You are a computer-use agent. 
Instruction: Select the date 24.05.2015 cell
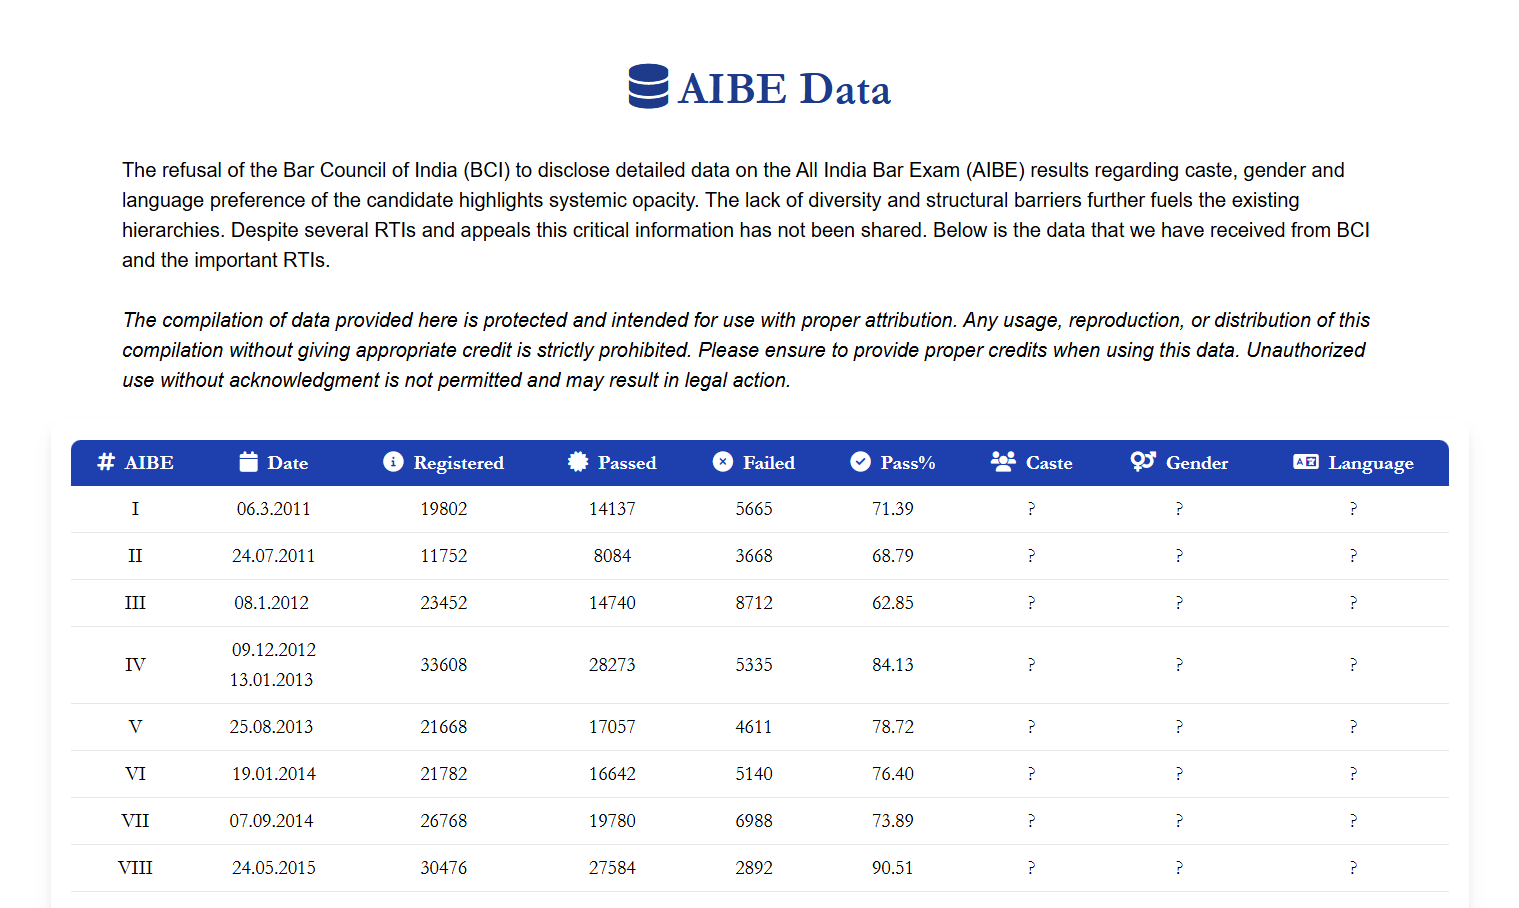pyautogui.click(x=274, y=868)
